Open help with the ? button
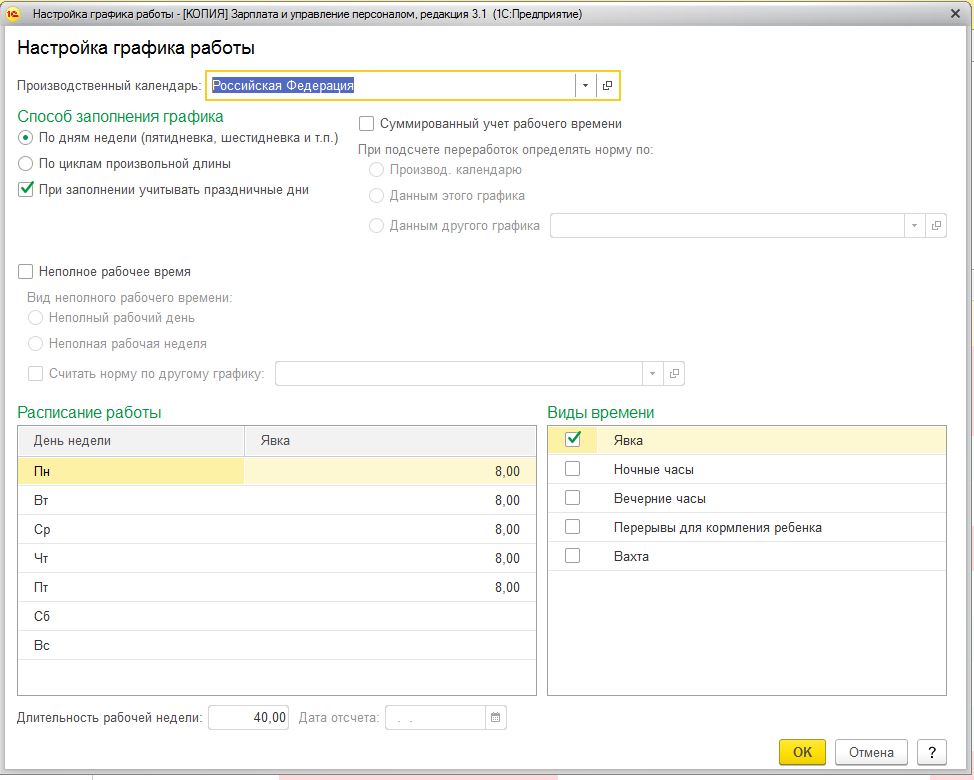Image resolution: width=974 pixels, height=780 pixels. [x=932, y=752]
